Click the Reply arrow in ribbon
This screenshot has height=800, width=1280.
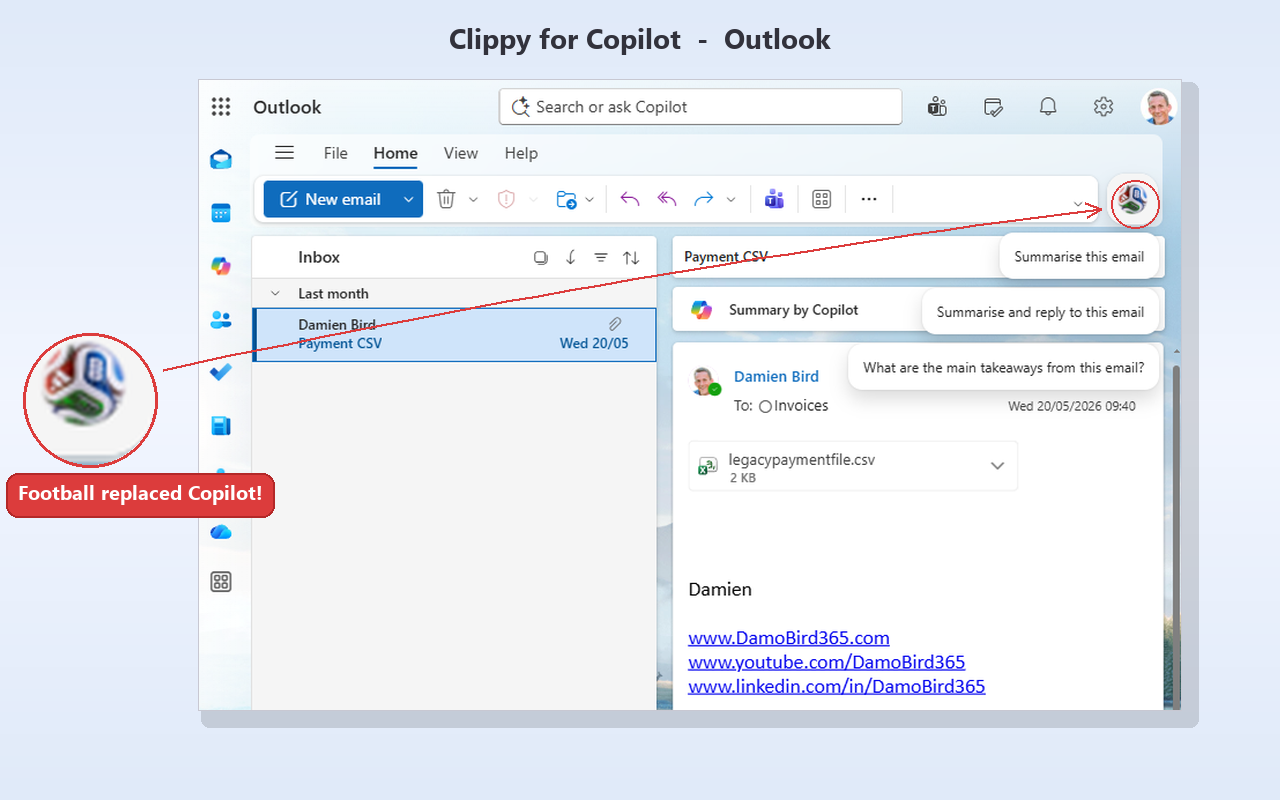[x=630, y=199]
